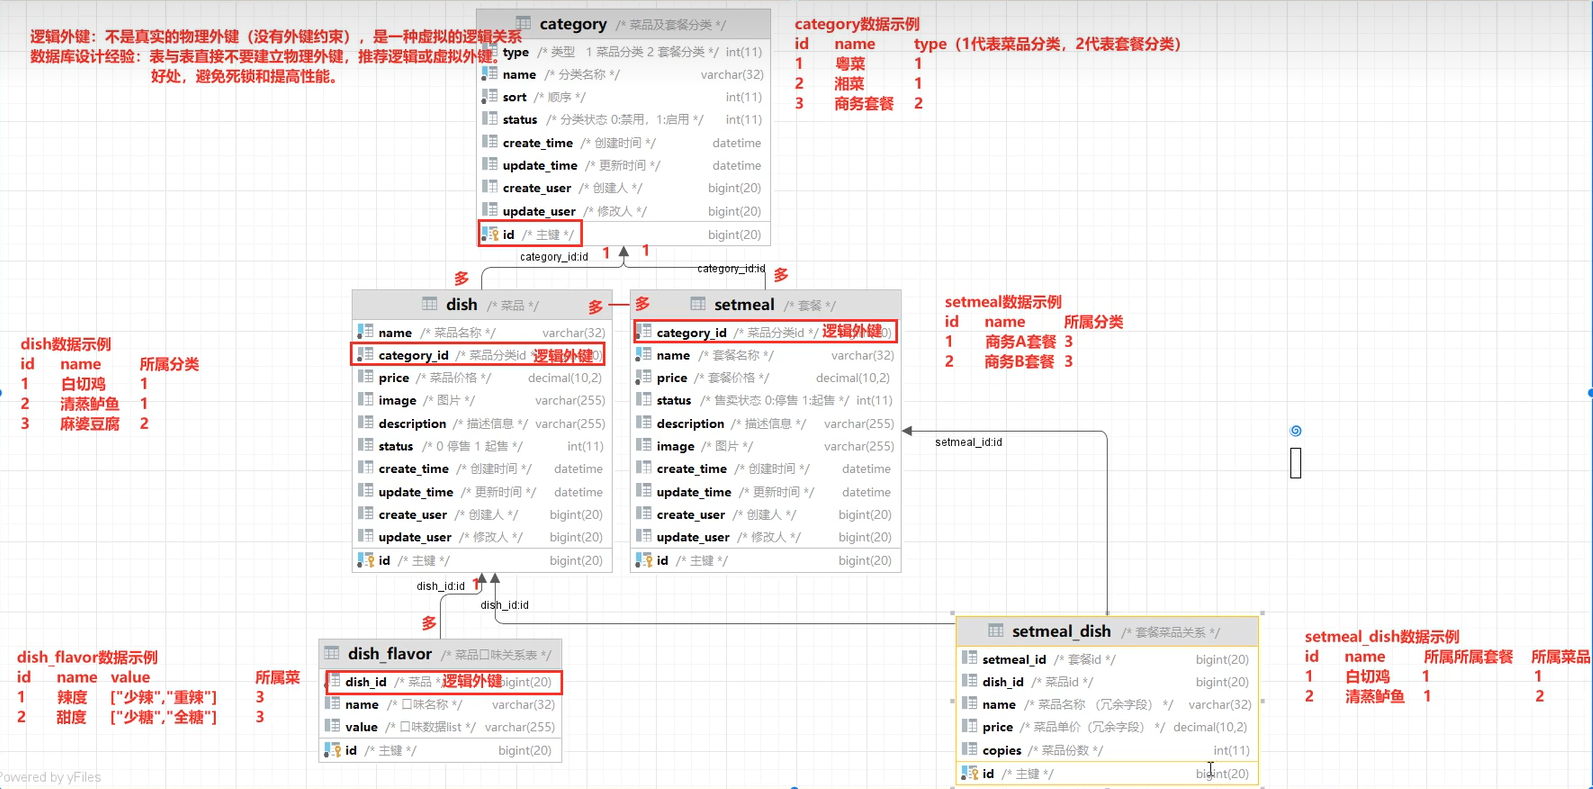Click column icon of dish image field
The width and height of the screenshot is (1593, 789).
pyautogui.click(x=365, y=400)
